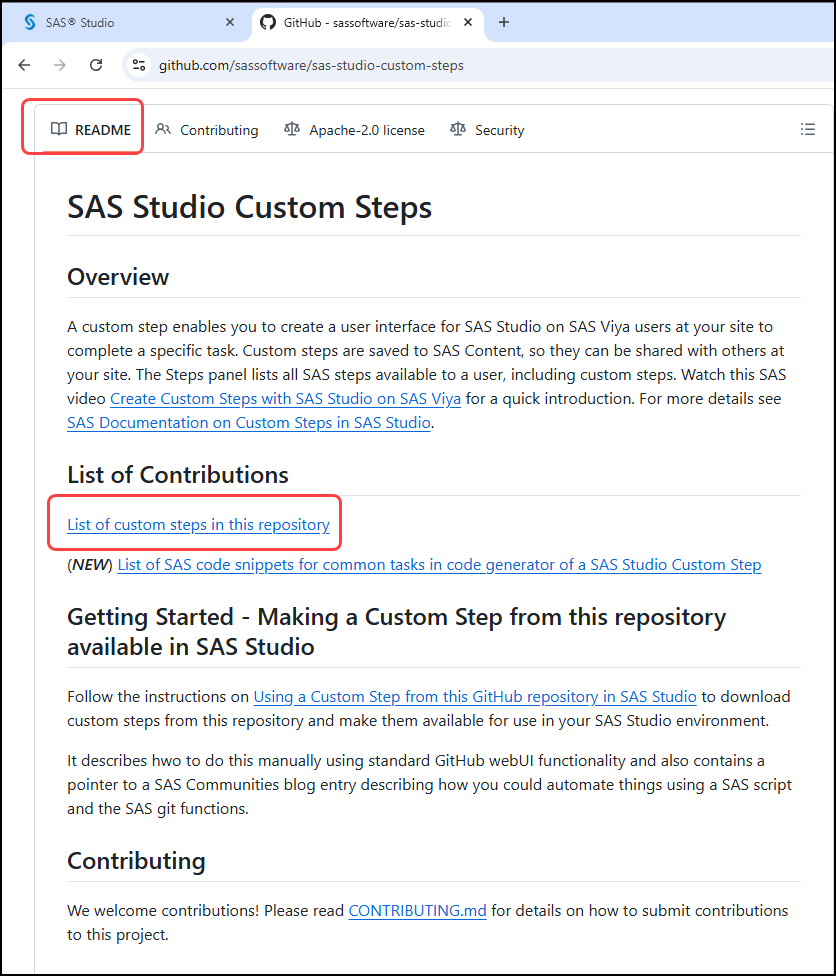Click the Overview heading

[x=118, y=277]
